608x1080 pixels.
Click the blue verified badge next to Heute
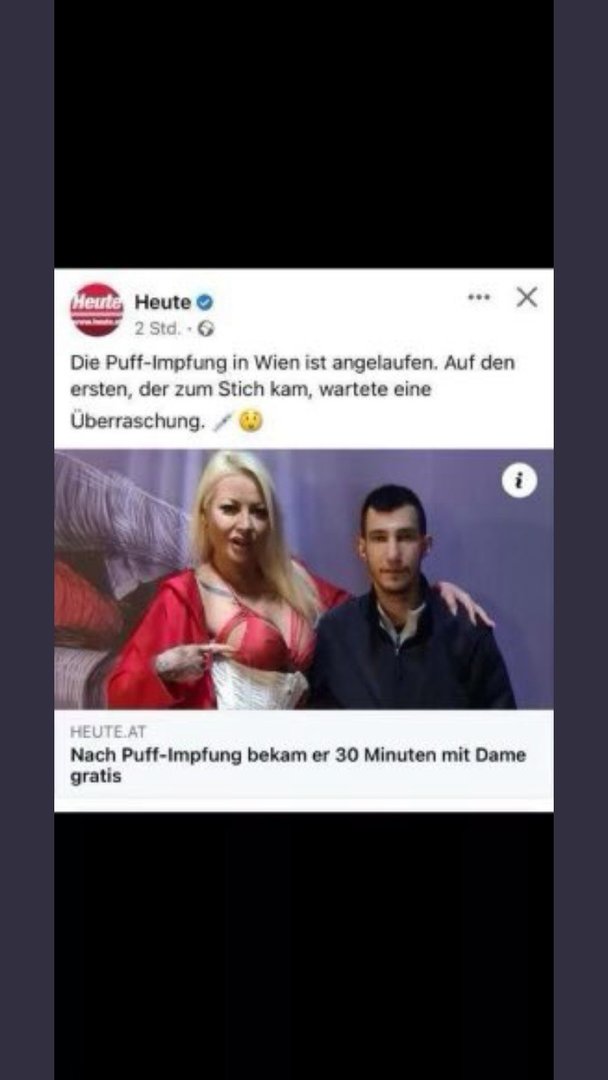click(205, 302)
